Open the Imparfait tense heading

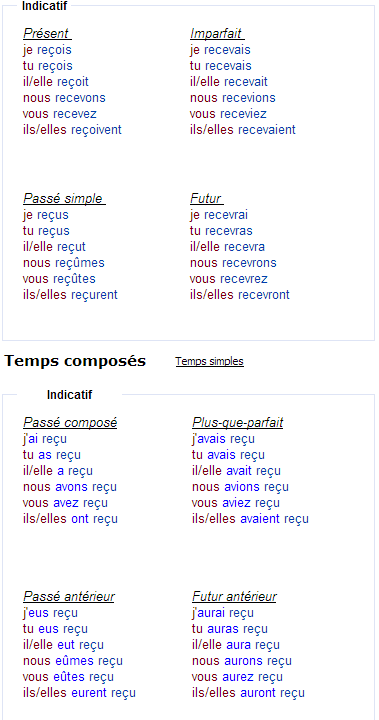click(217, 34)
